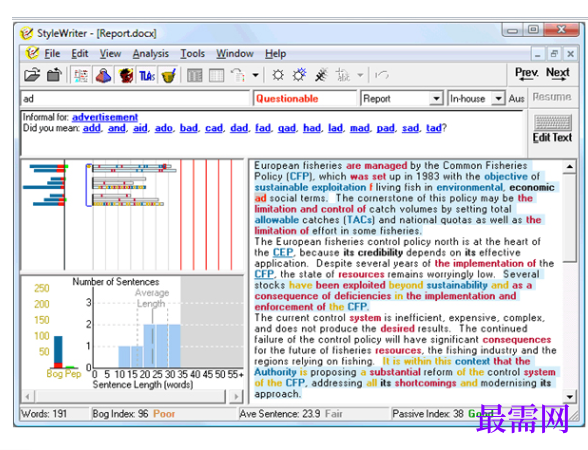Open the greyed dropdown arrow beside abc icon

pyautogui.click(x=360, y=75)
